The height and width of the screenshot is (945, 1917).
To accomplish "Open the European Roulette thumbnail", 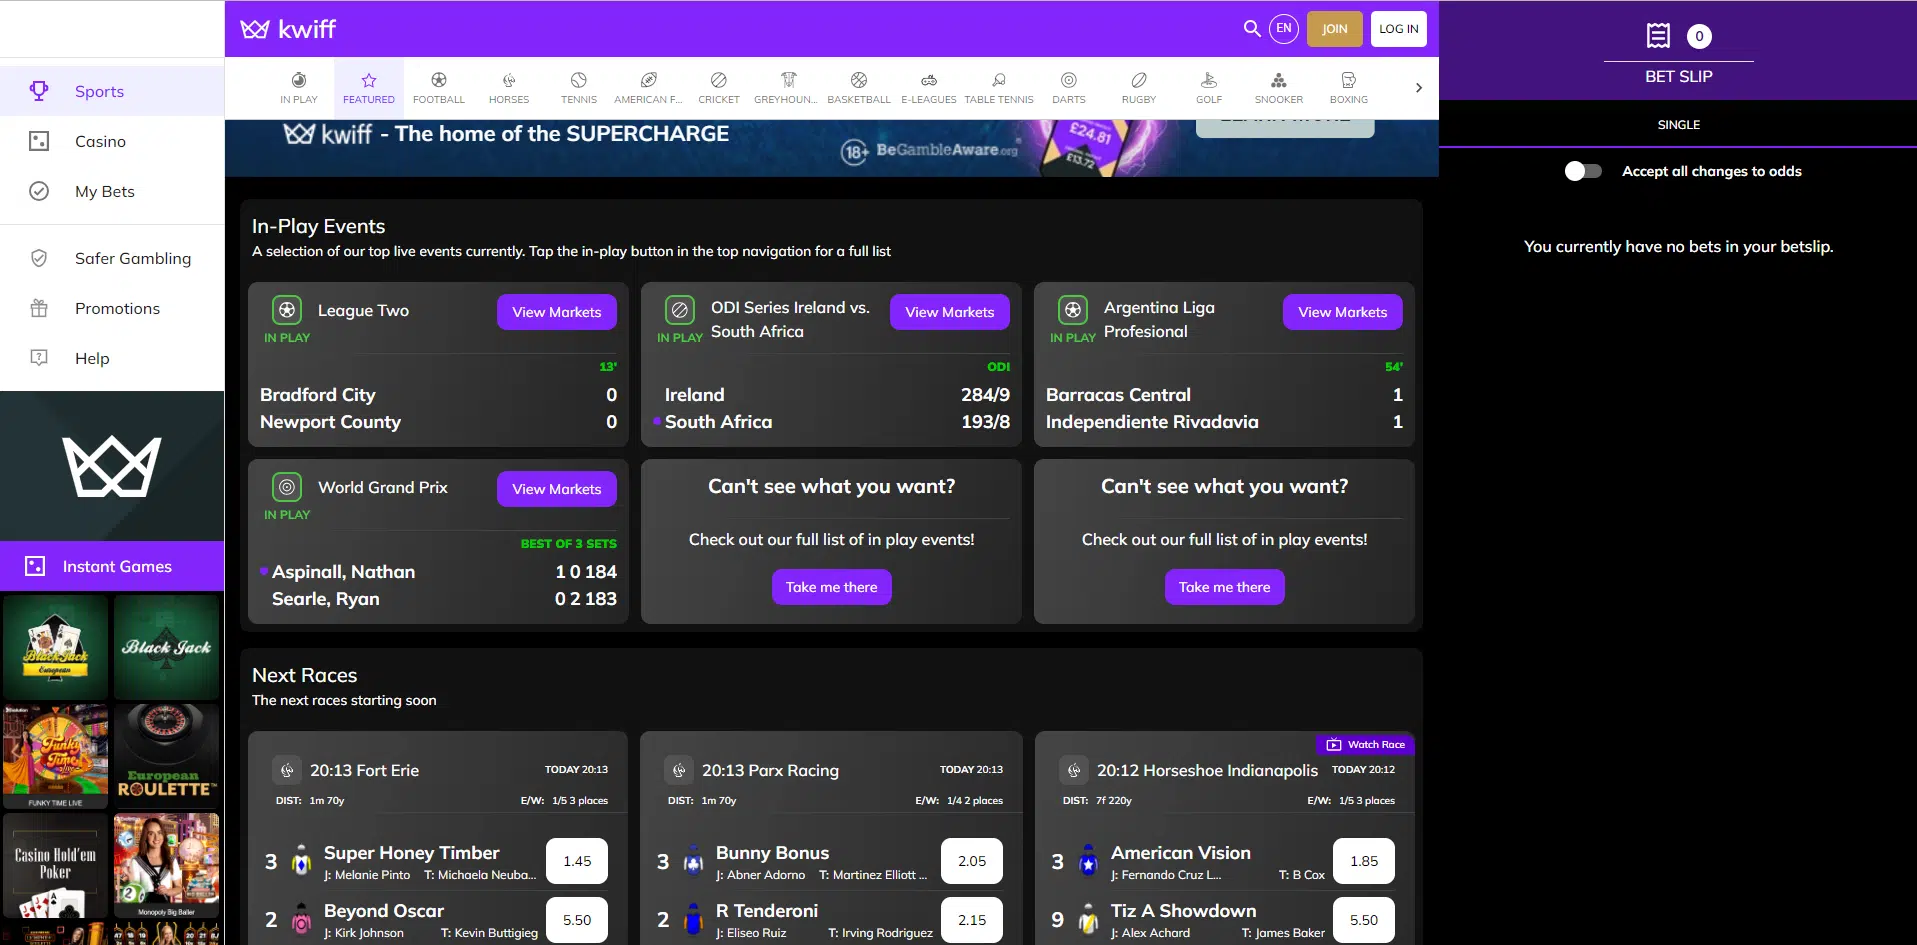I will click(x=166, y=756).
